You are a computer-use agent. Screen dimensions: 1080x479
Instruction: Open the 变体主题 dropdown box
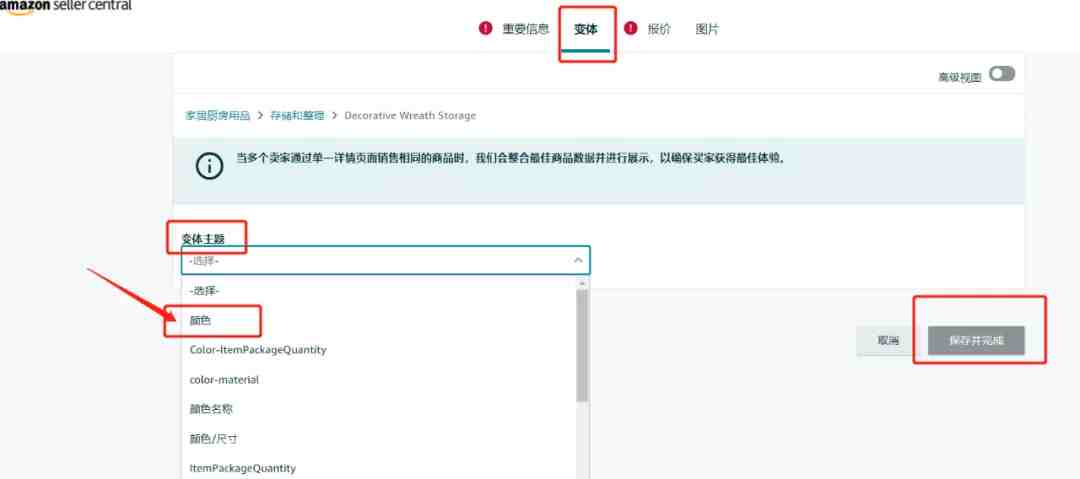[386, 261]
